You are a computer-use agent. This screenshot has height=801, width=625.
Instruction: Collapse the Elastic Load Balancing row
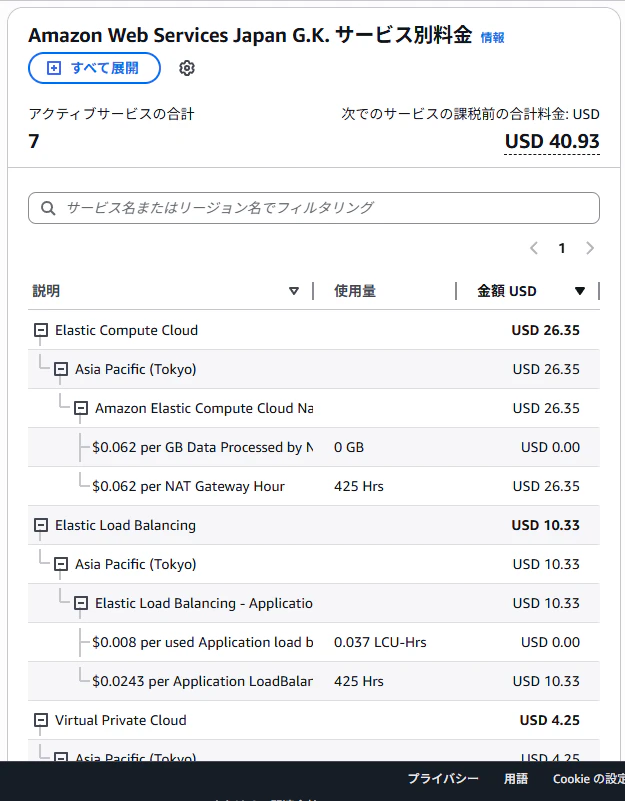point(41,526)
